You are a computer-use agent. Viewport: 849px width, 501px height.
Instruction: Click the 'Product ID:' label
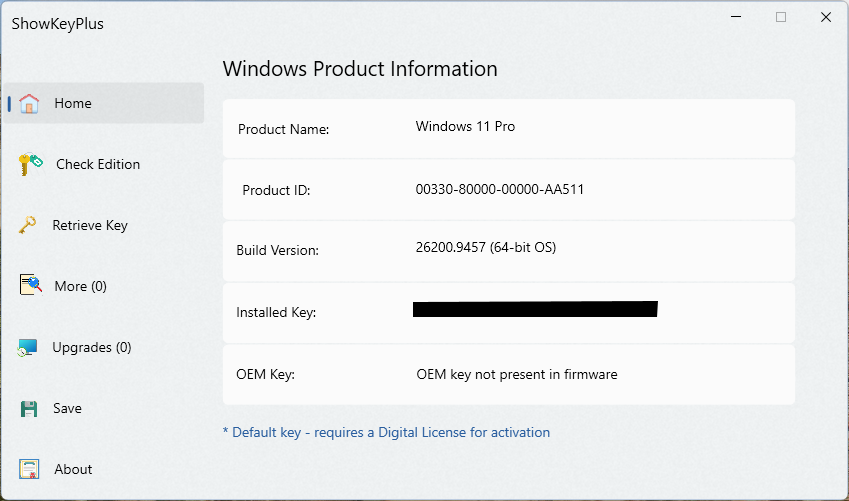[x=276, y=190]
